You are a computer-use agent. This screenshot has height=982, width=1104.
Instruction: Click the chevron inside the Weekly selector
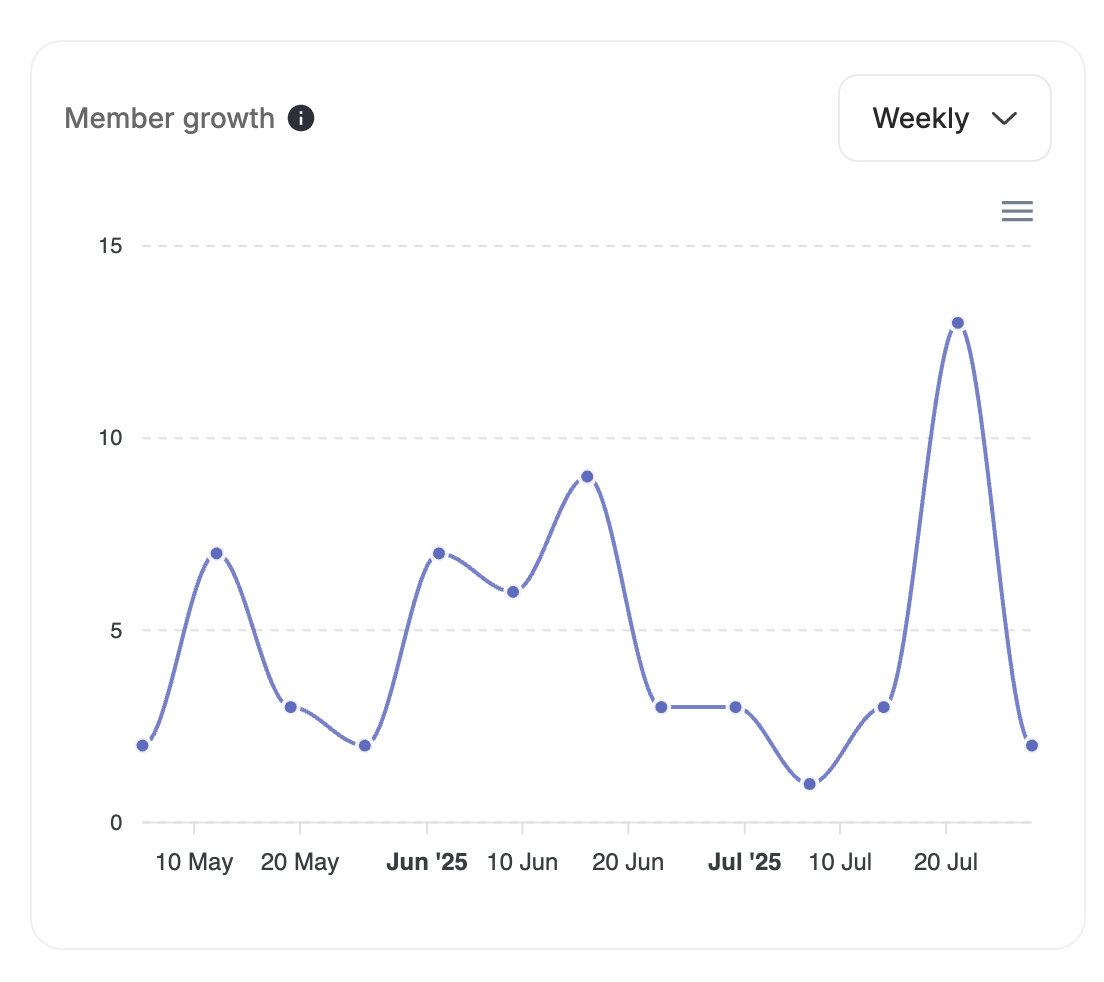tap(1006, 117)
